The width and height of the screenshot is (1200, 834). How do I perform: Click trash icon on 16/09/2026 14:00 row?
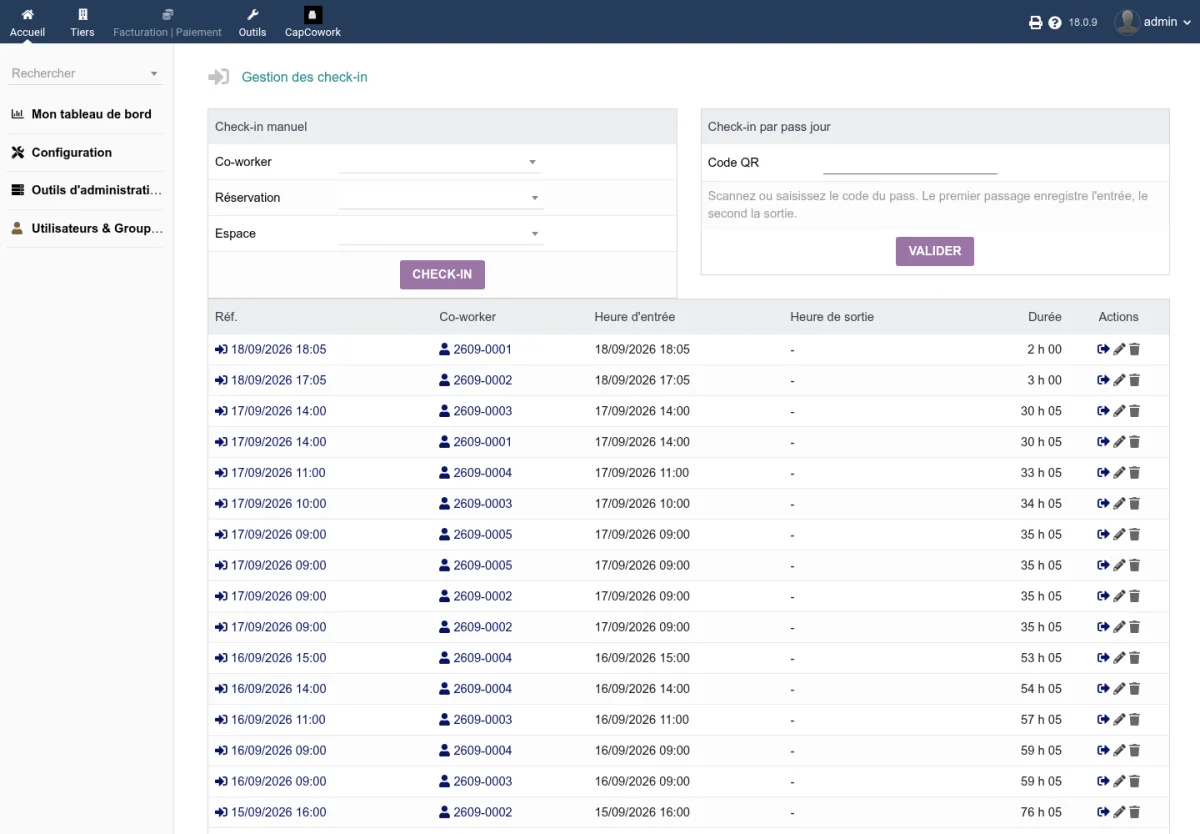coord(1135,689)
